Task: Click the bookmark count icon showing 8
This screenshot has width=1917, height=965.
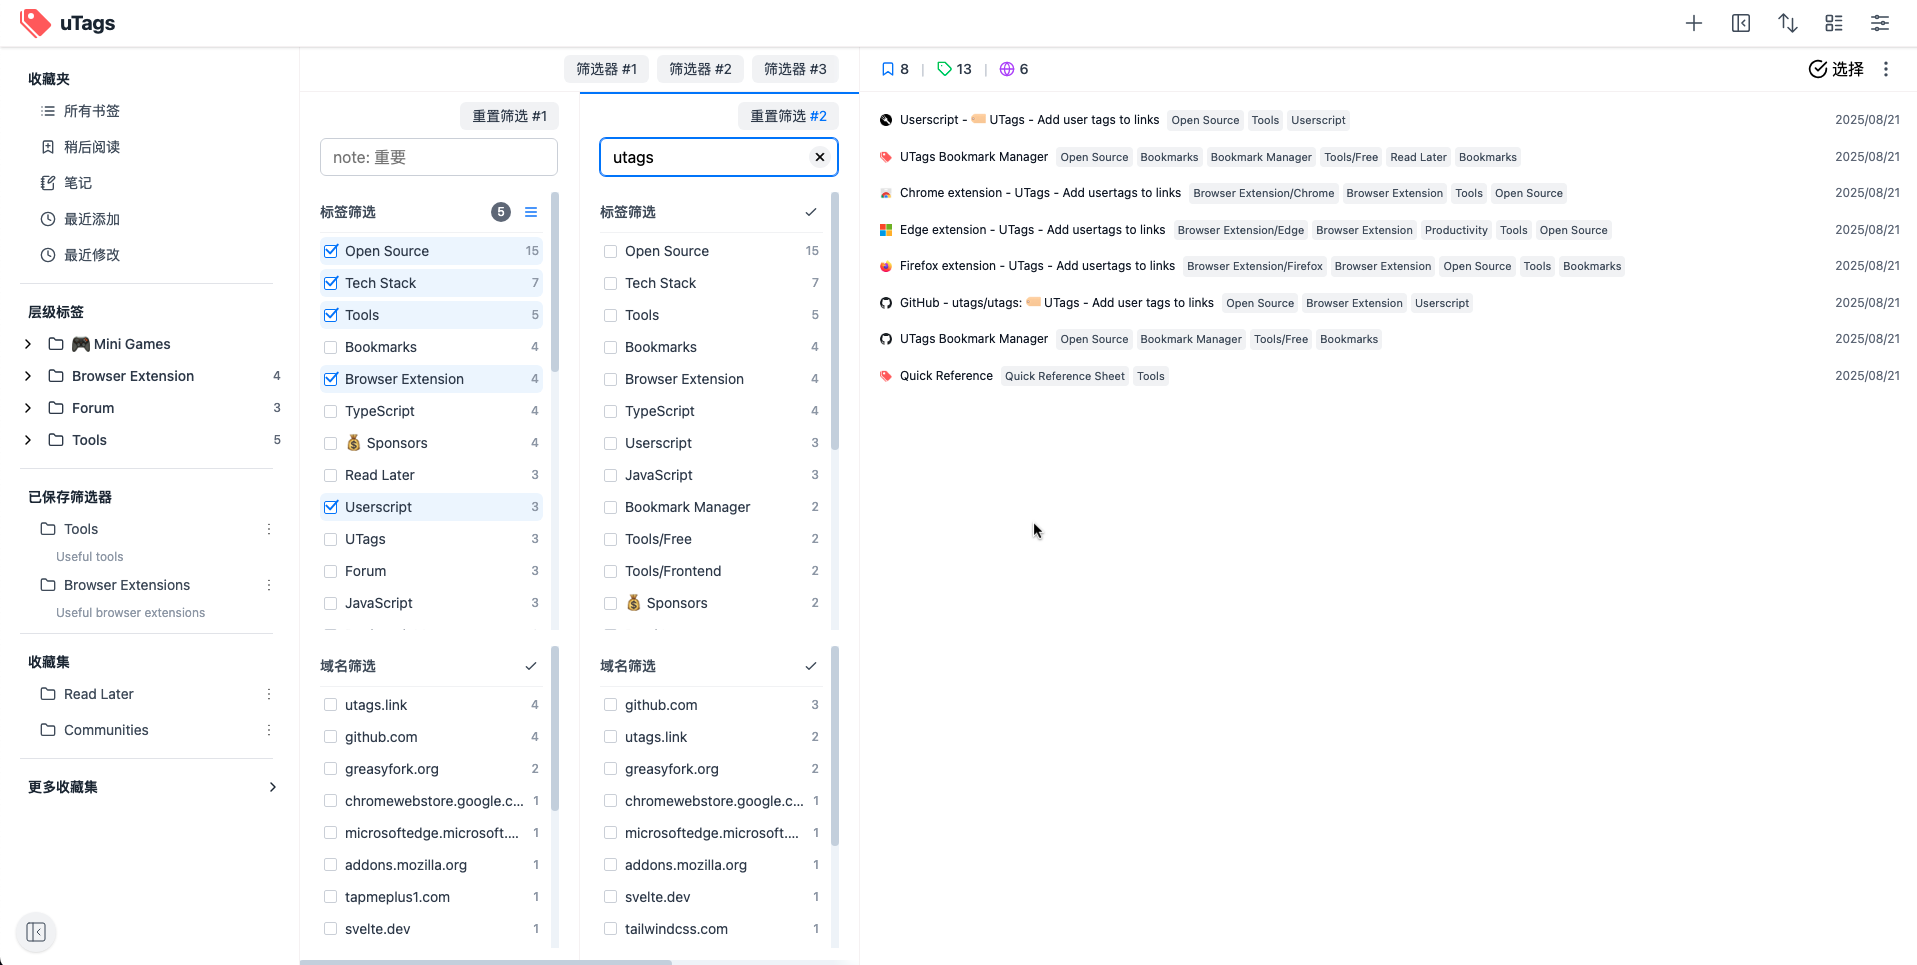Action: [888, 69]
